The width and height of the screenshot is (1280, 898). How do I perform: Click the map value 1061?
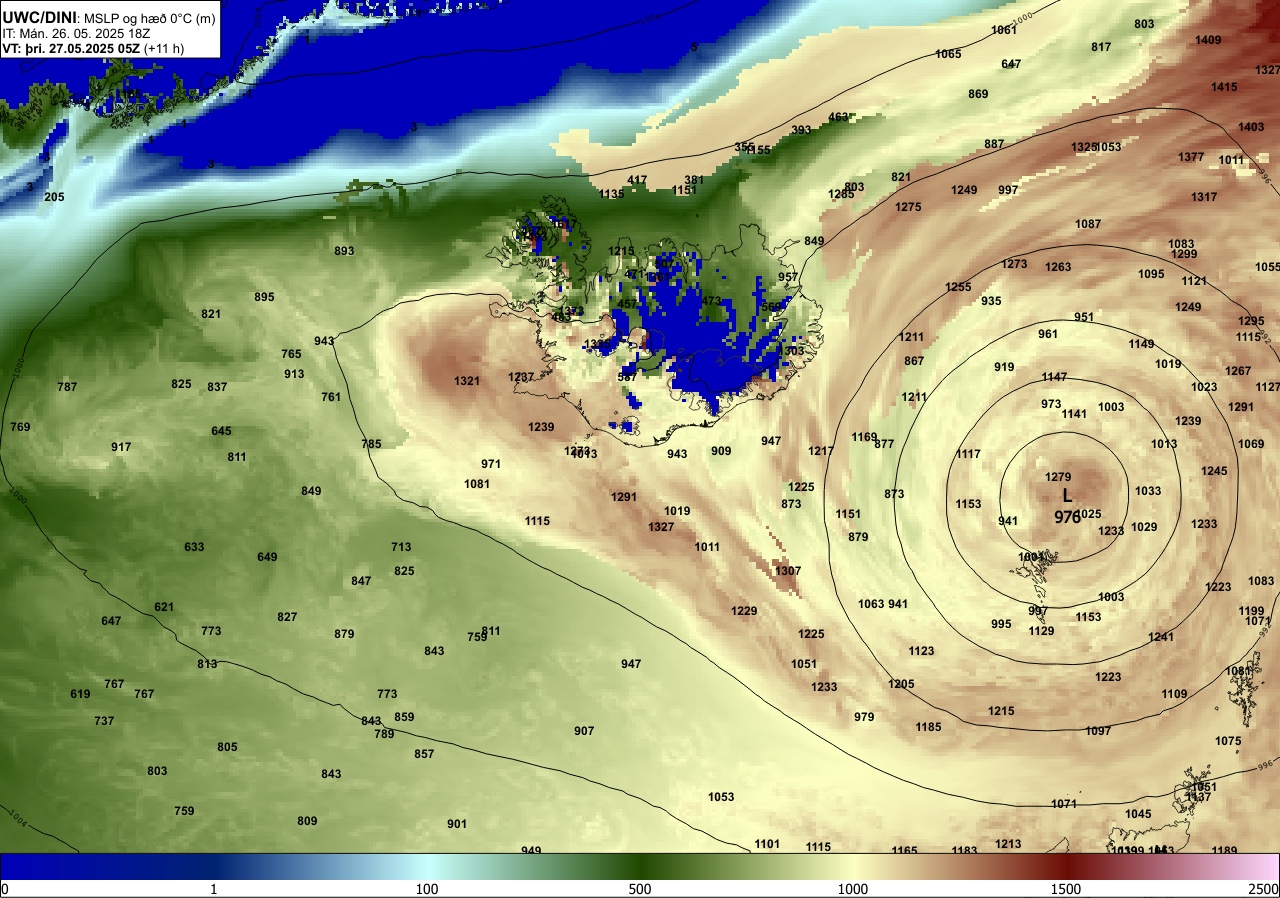1004,30
